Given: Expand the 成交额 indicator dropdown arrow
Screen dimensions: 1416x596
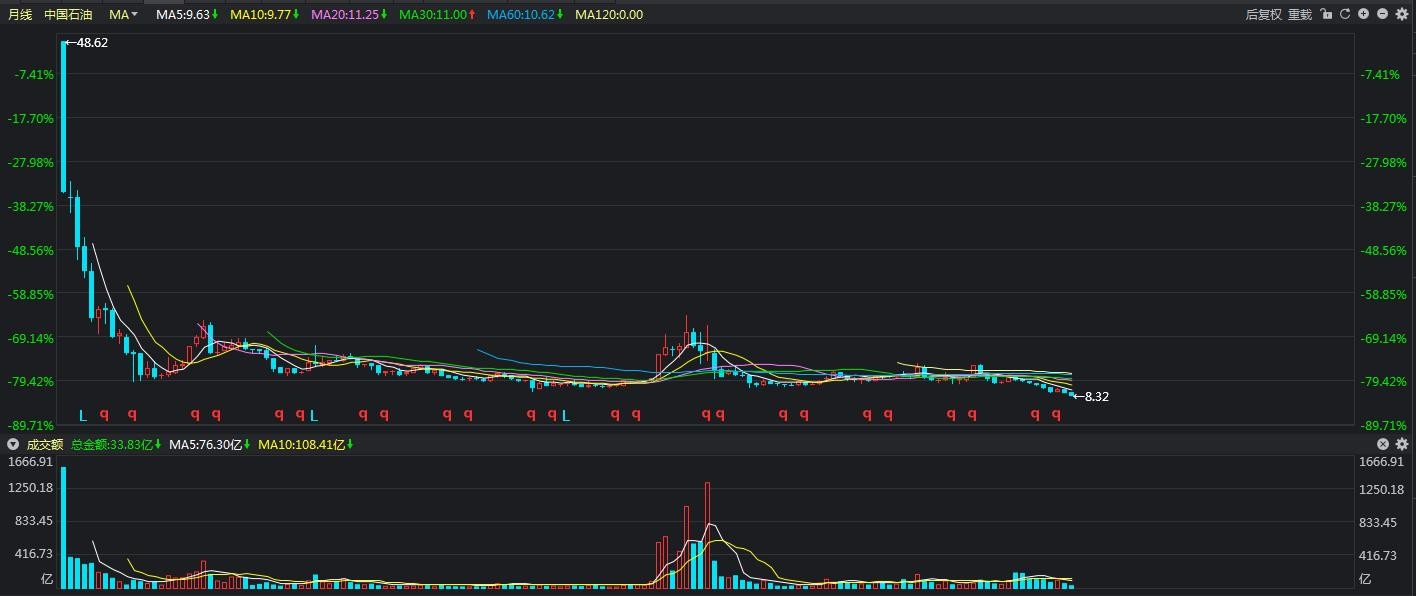Looking at the screenshot, I should 13,444.
